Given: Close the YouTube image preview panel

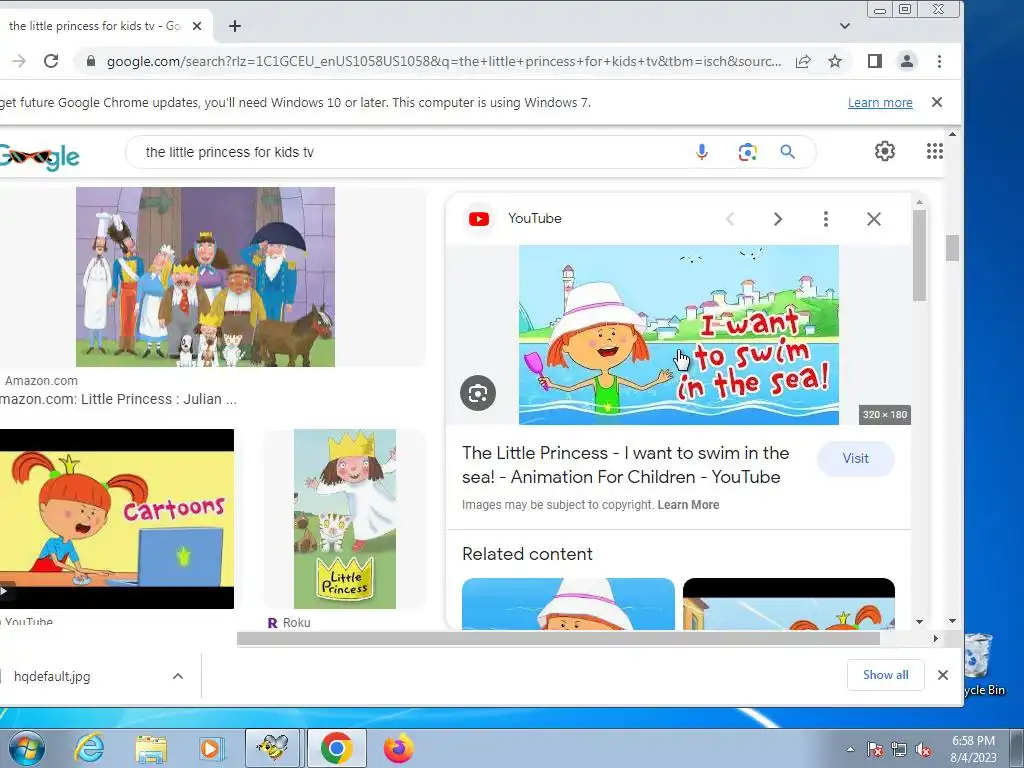Looking at the screenshot, I should click(874, 219).
